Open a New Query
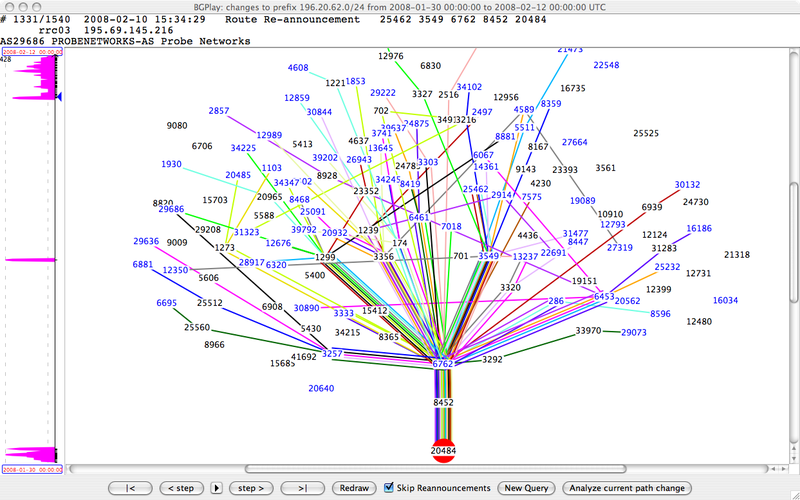The image size is (800, 500). [527, 488]
